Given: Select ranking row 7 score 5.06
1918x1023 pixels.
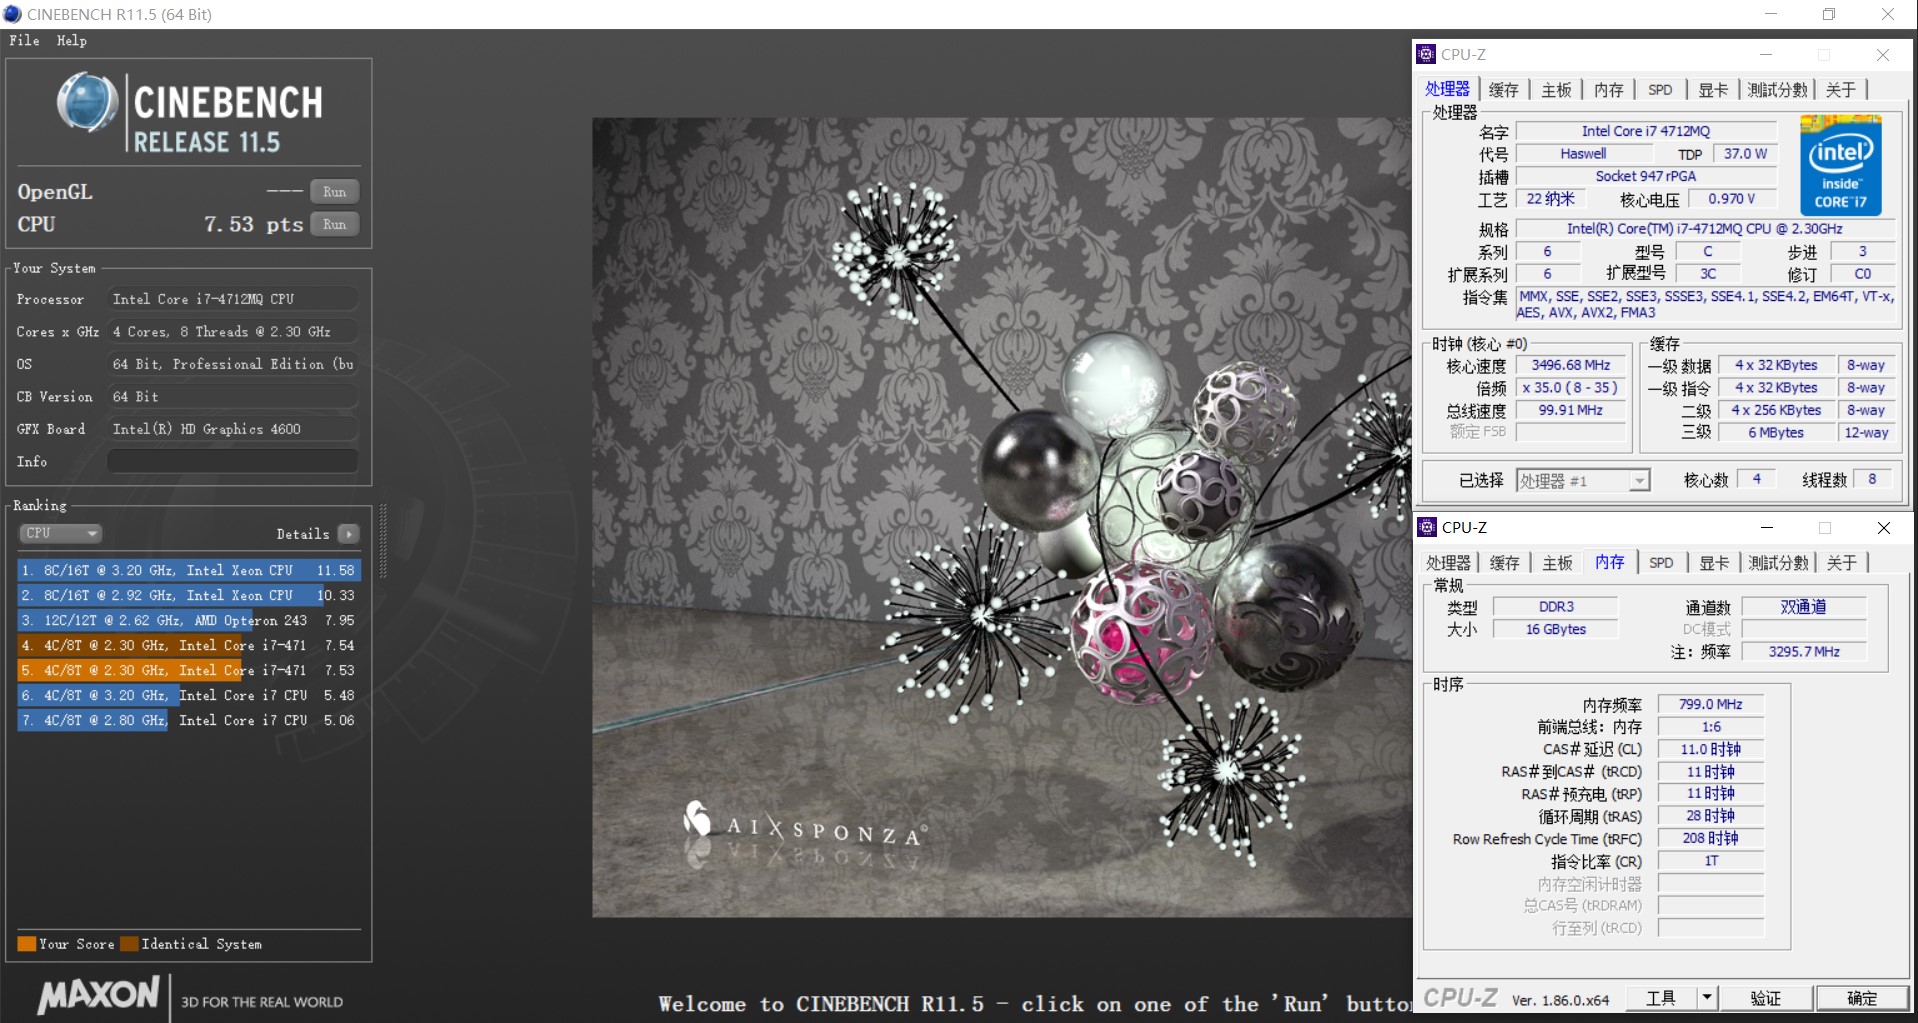Looking at the screenshot, I should tap(188, 720).
